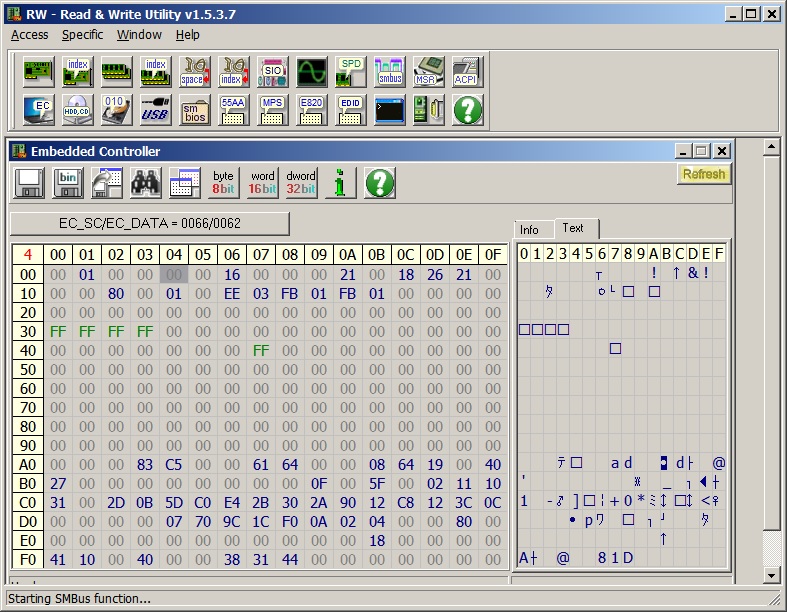Select green FF cell in row 40
Screen dimensions: 787x612
click(x=261, y=350)
